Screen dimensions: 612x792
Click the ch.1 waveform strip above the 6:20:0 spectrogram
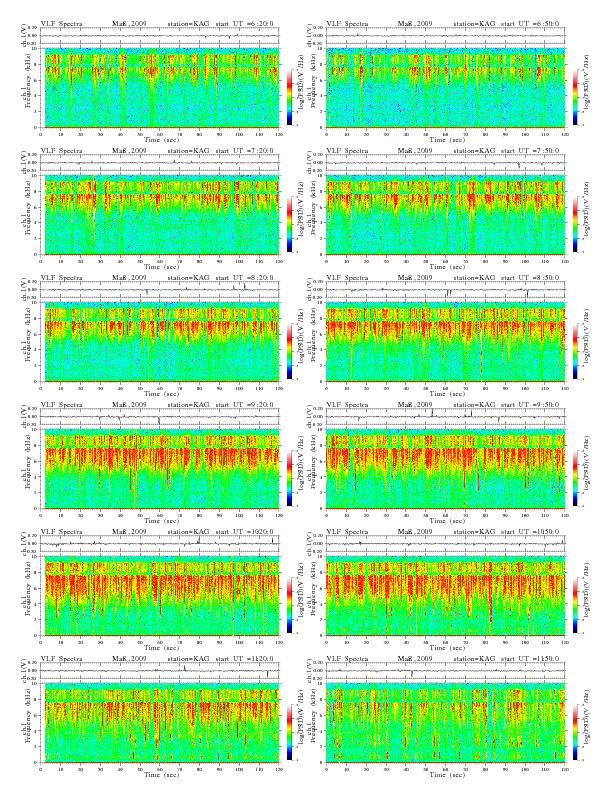(x=160, y=36)
